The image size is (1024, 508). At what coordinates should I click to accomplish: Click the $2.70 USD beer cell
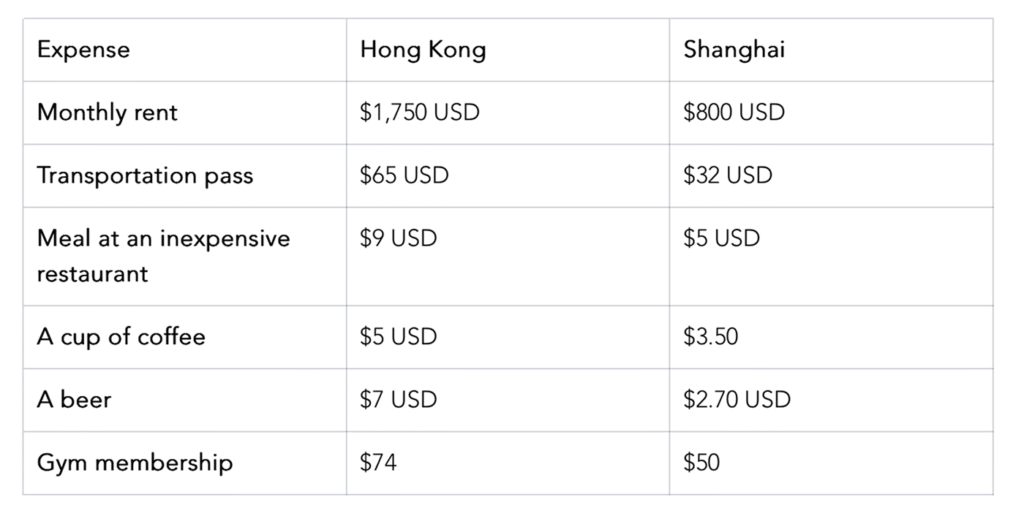tap(737, 400)
